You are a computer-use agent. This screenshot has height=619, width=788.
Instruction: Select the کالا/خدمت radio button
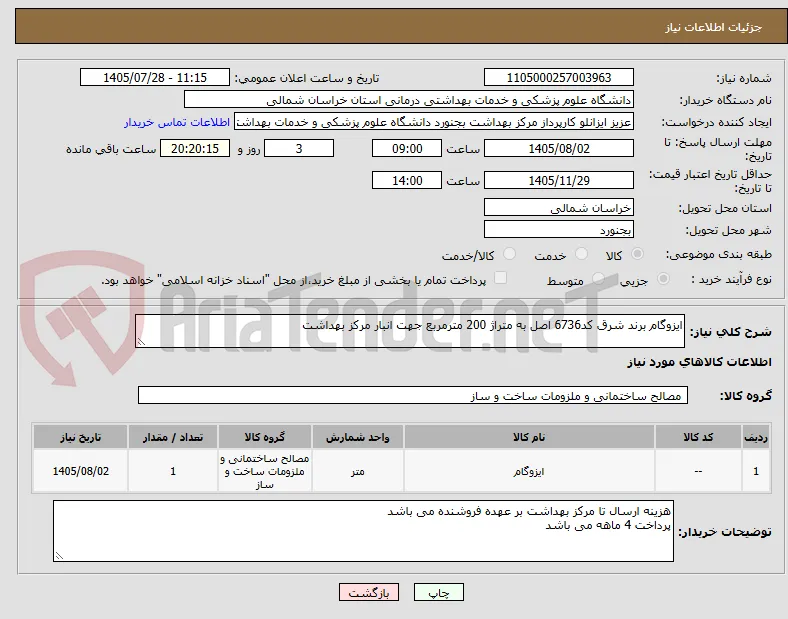click(510, 254)
